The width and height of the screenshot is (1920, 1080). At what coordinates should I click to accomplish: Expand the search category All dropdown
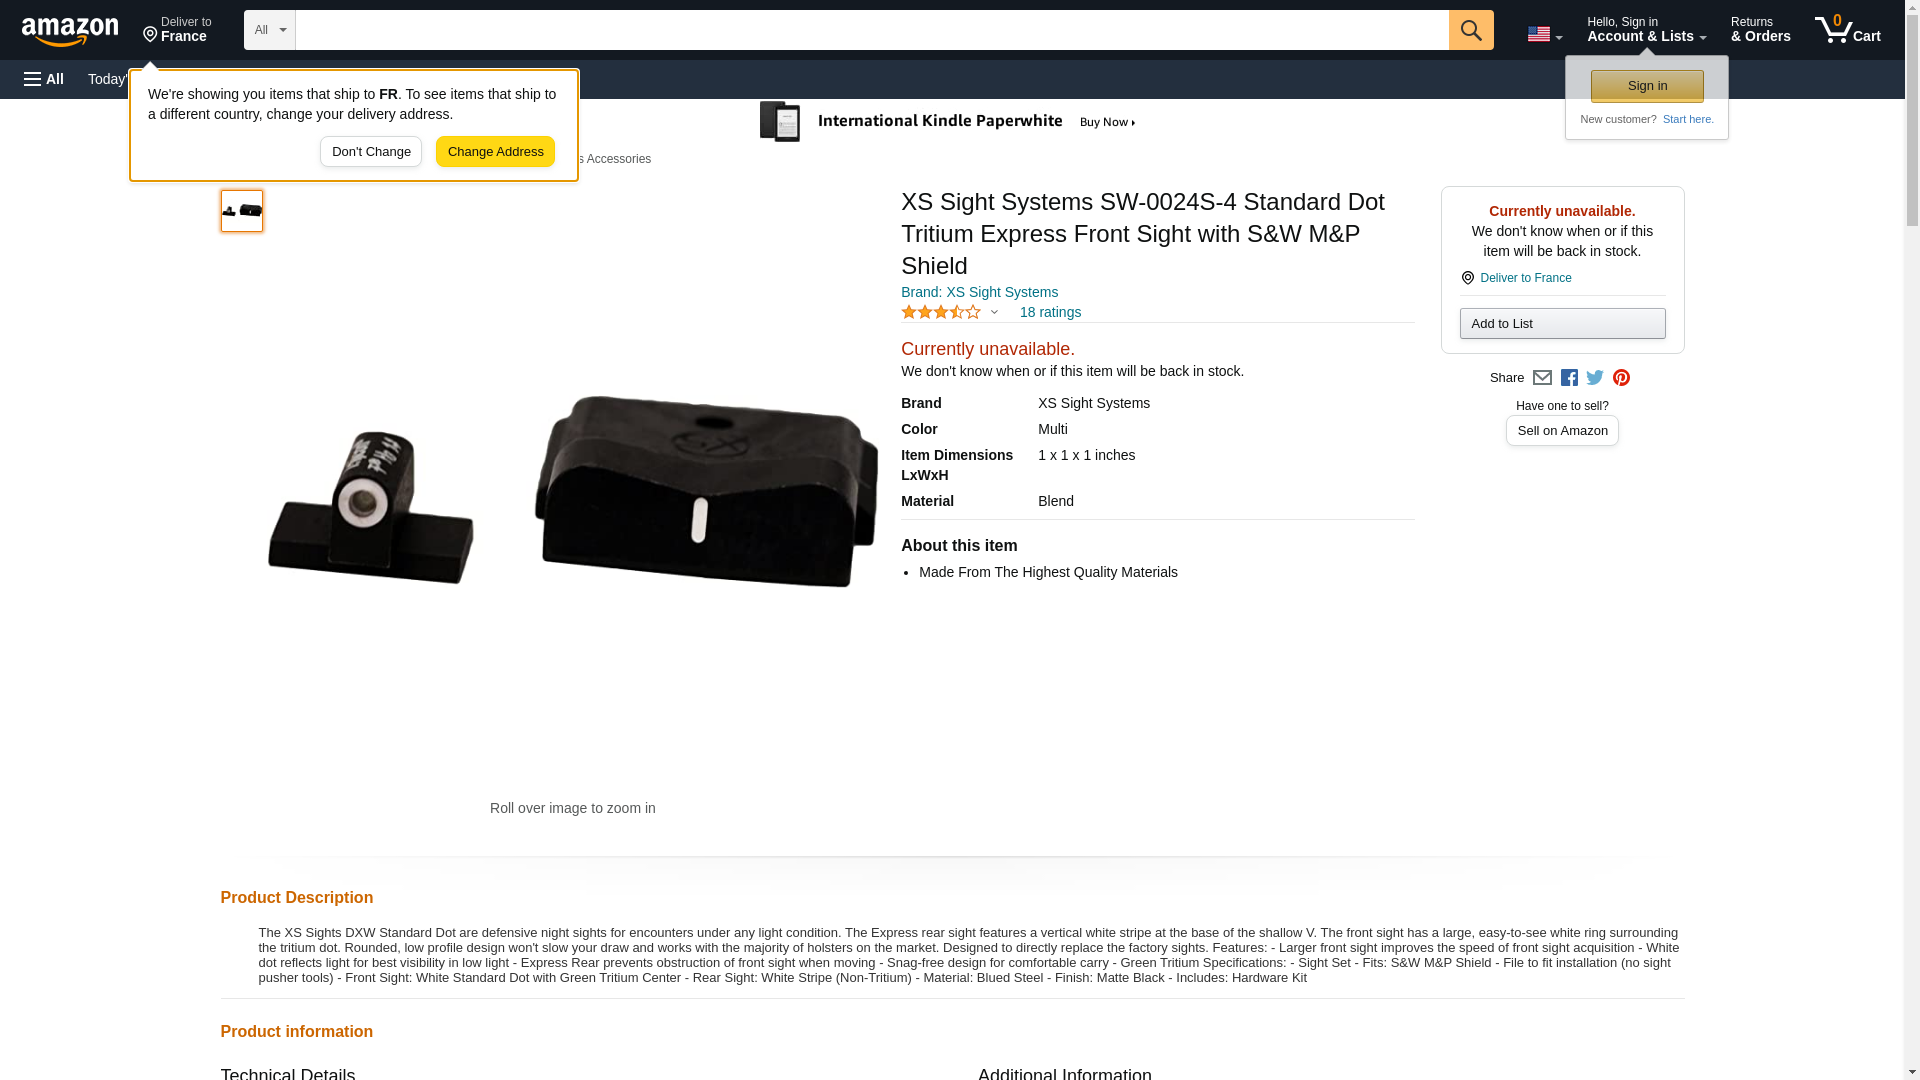[269, 30]
